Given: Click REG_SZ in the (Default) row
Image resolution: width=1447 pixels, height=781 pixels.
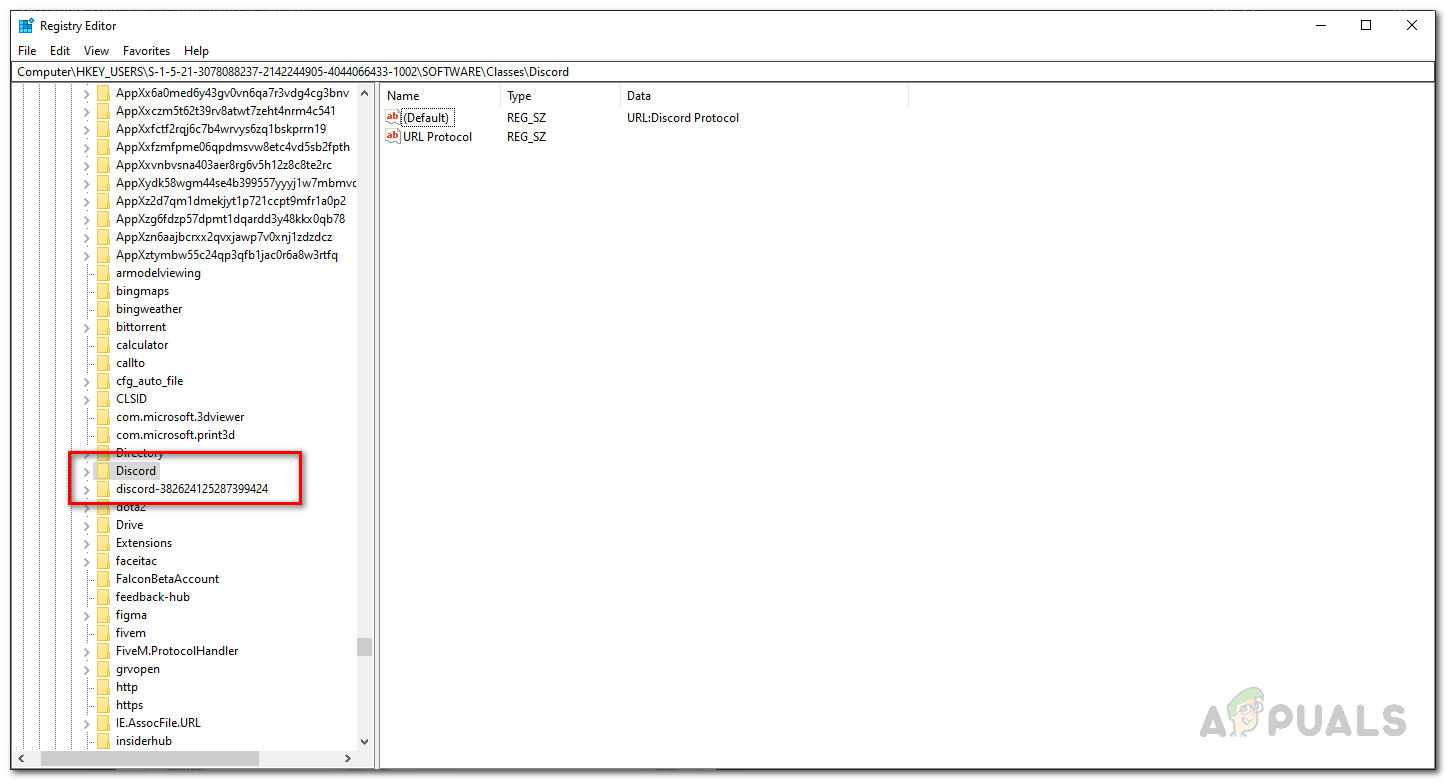Looking at the screenshot, I should pos(526,118).
